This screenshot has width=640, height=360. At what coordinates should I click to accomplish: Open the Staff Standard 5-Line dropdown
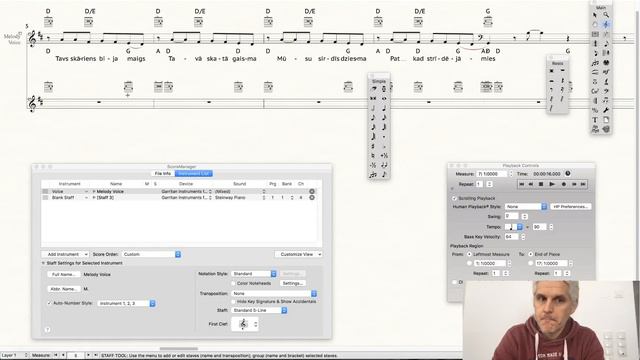pos(259,311)
